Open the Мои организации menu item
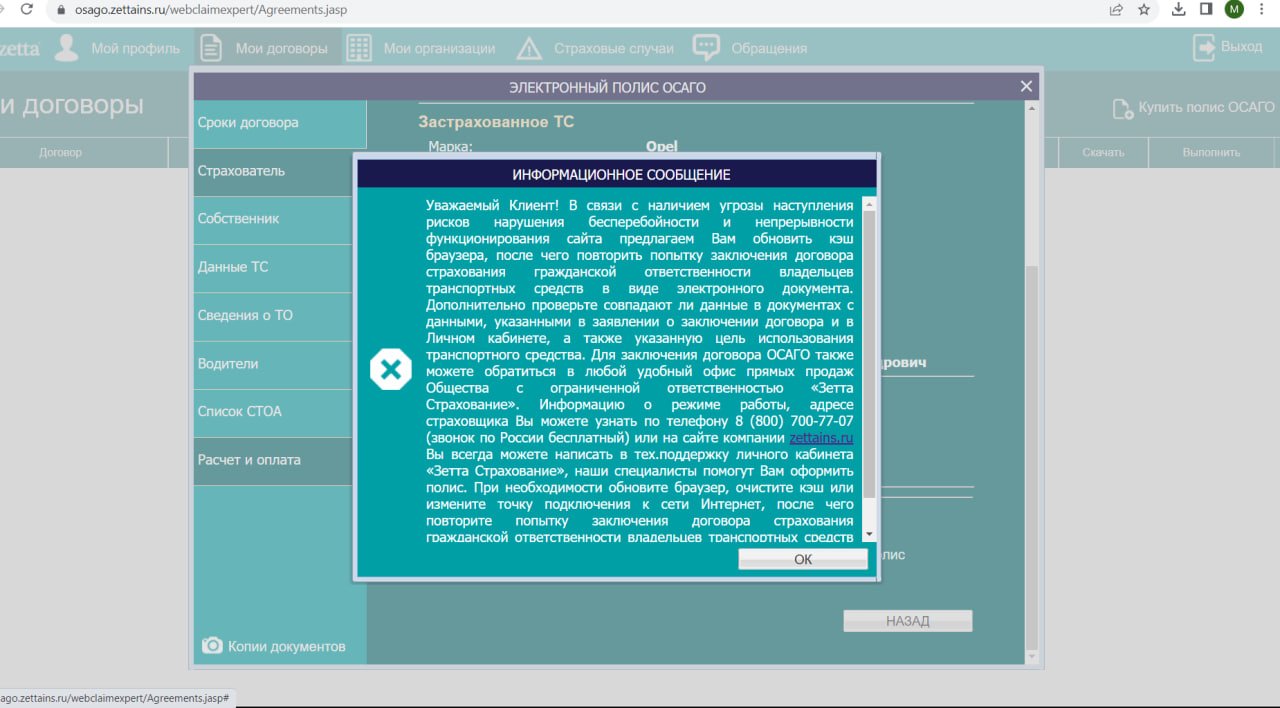Screen dimensions: 1280x708 click(439, 48)
